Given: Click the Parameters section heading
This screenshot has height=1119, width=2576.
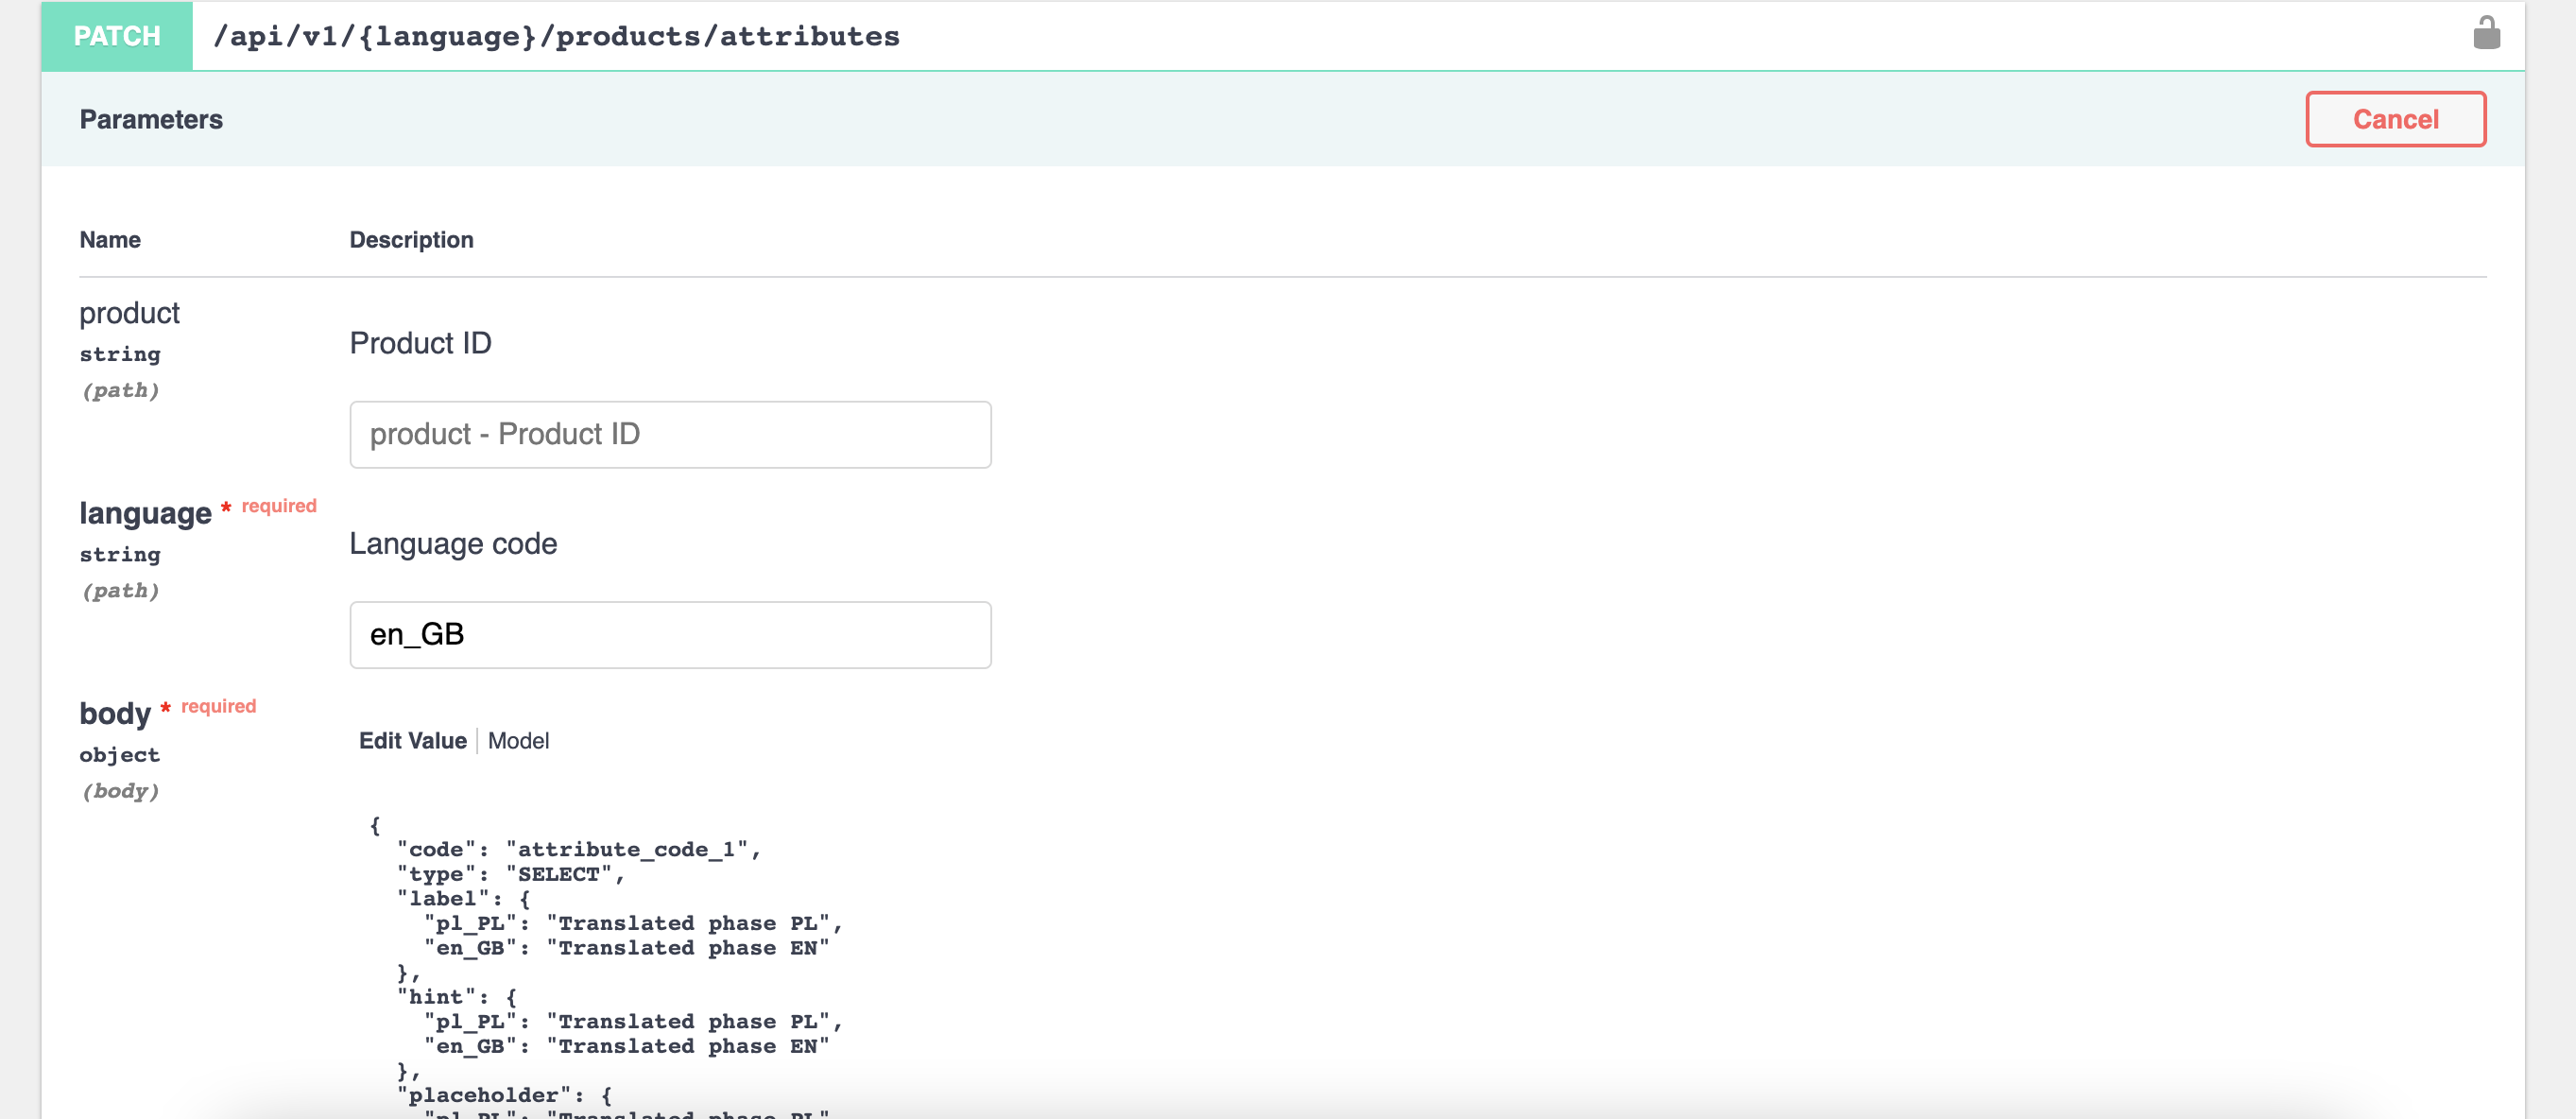Looking at the screenshot, I should (x=151, y=119).
